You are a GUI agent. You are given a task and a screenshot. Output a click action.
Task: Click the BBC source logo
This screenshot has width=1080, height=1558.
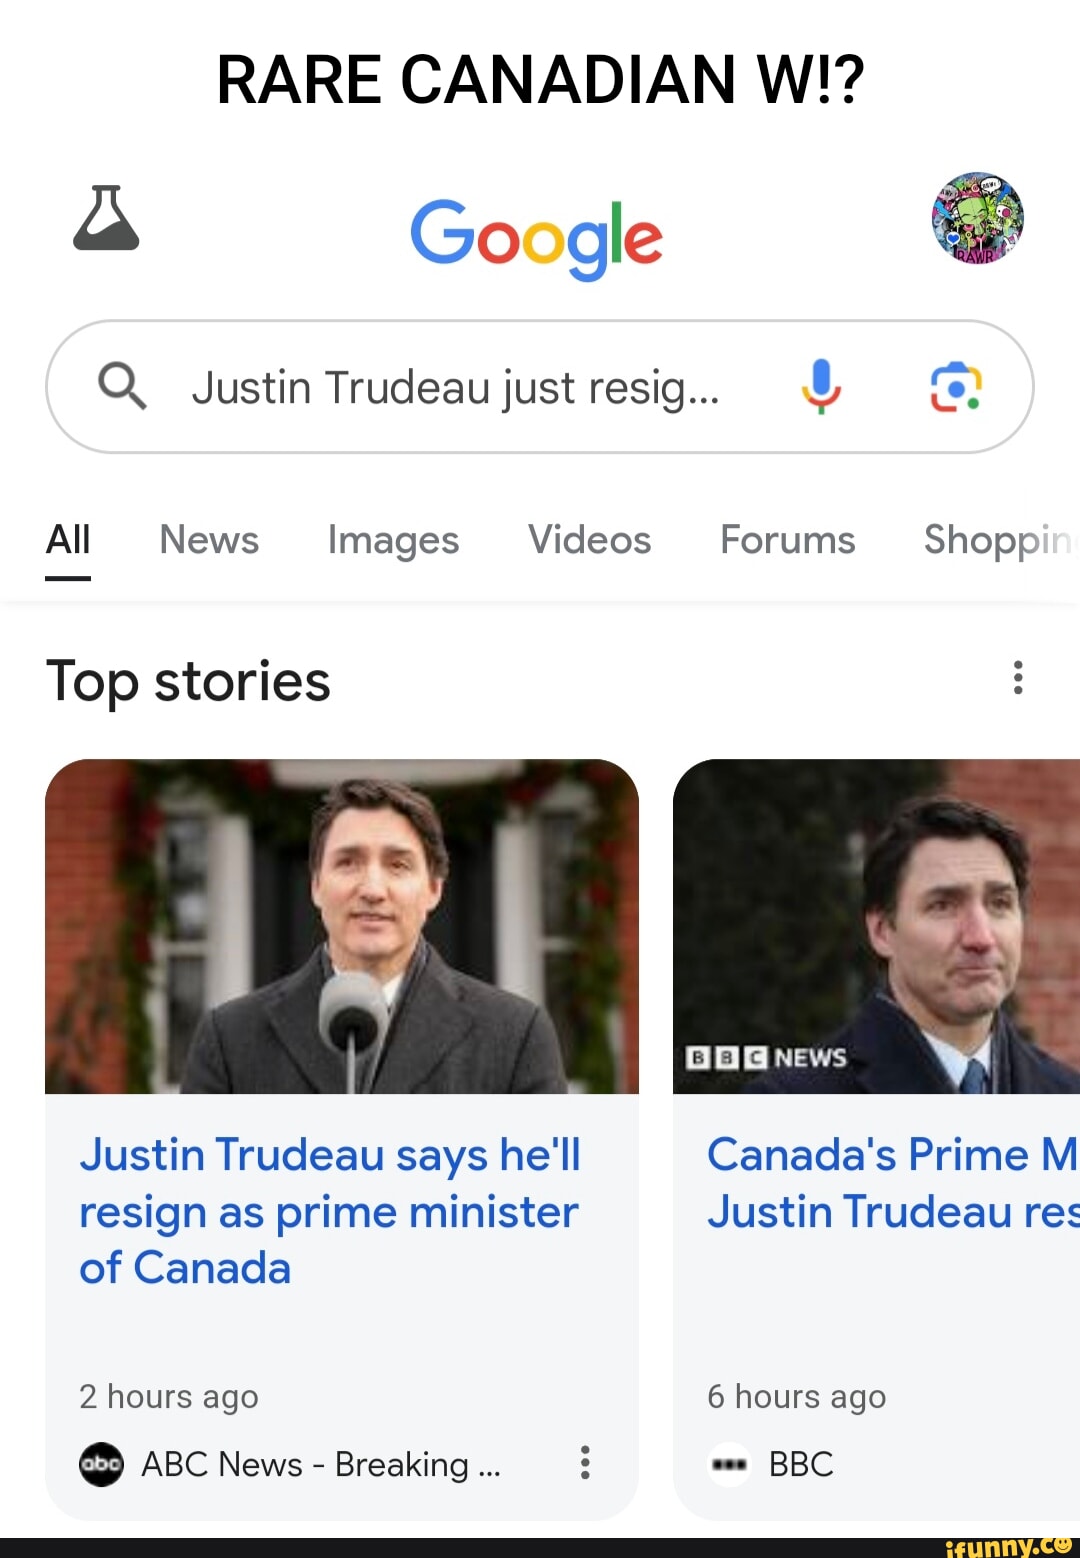730,1464
